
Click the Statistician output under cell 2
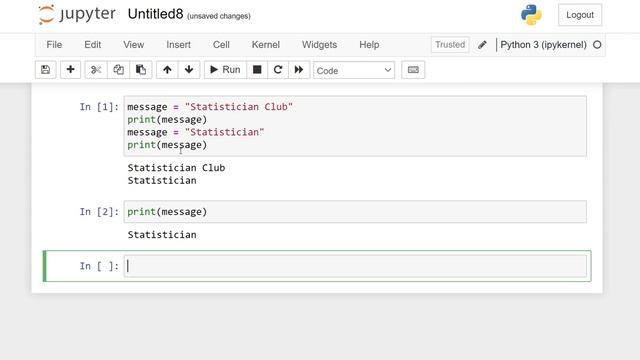[x=162, y=235]
